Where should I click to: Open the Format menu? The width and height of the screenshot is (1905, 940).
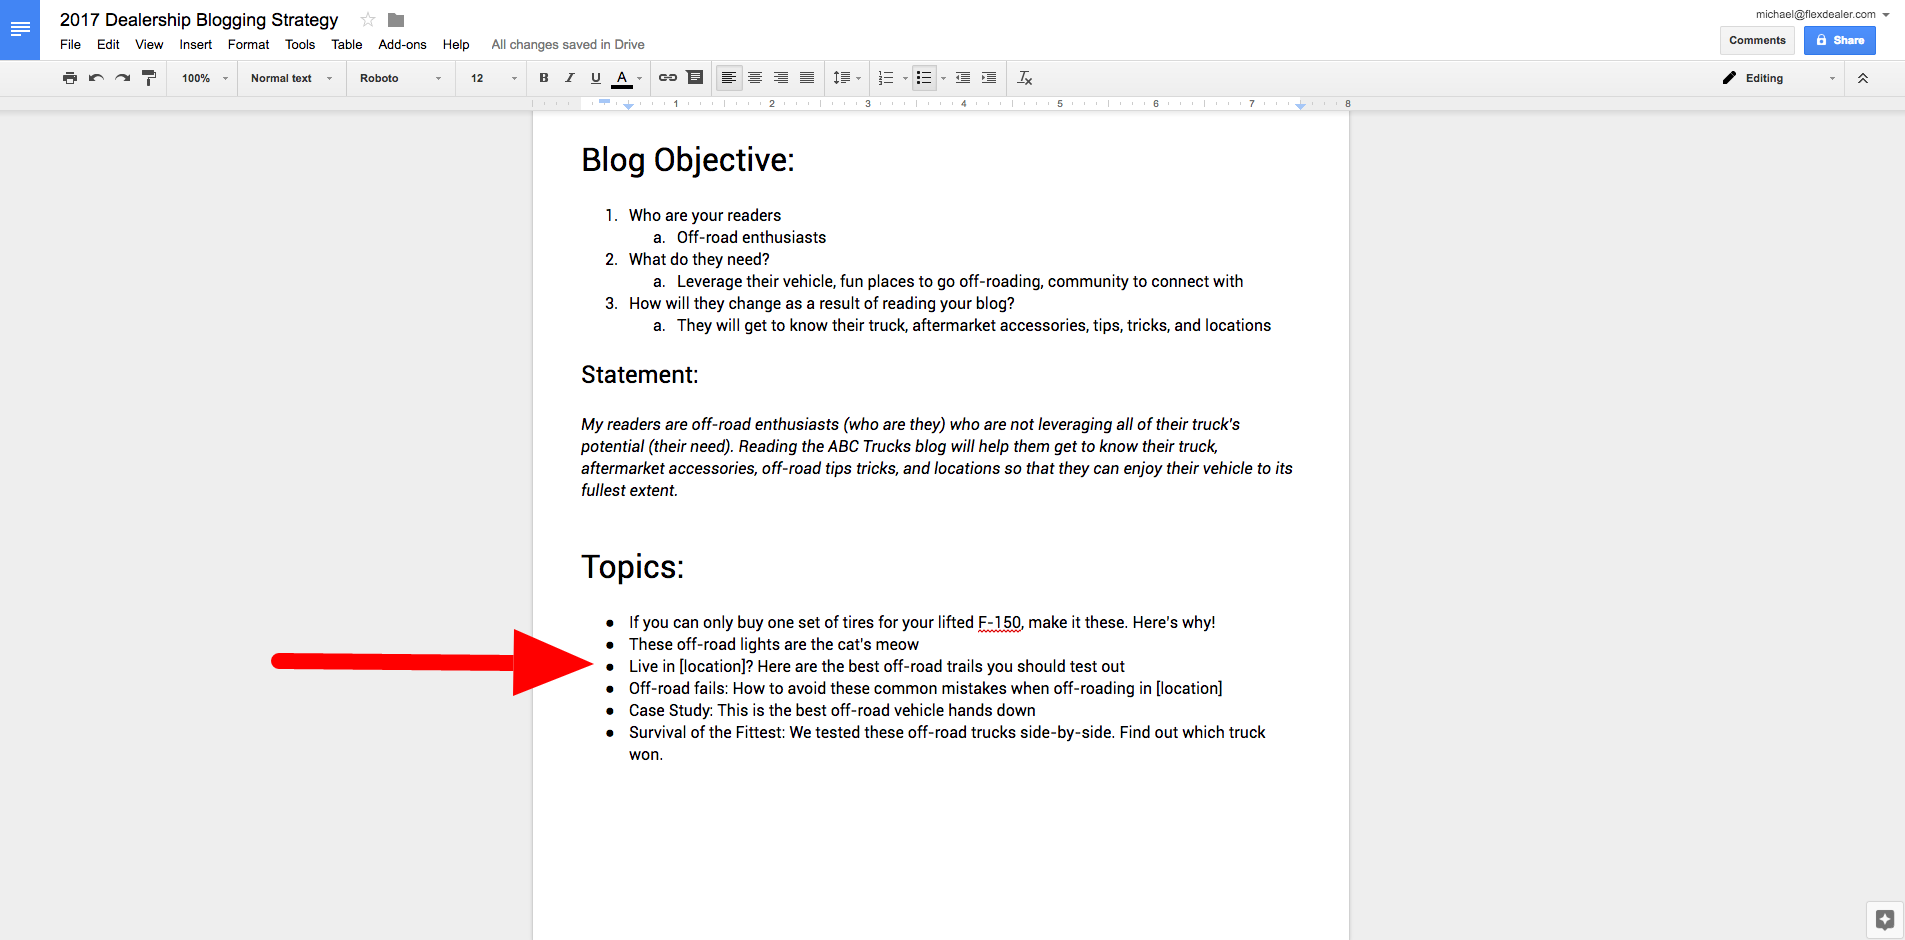coord(248,45)
